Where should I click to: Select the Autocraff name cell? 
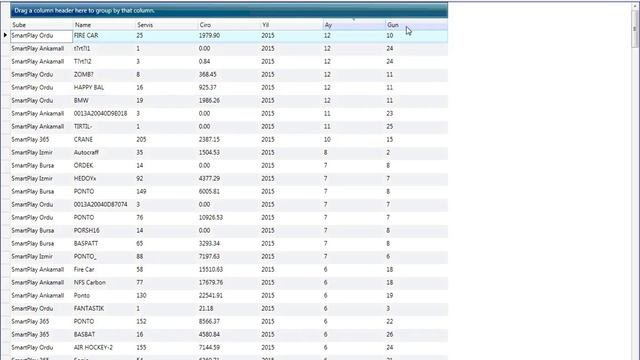coord(104,153)
